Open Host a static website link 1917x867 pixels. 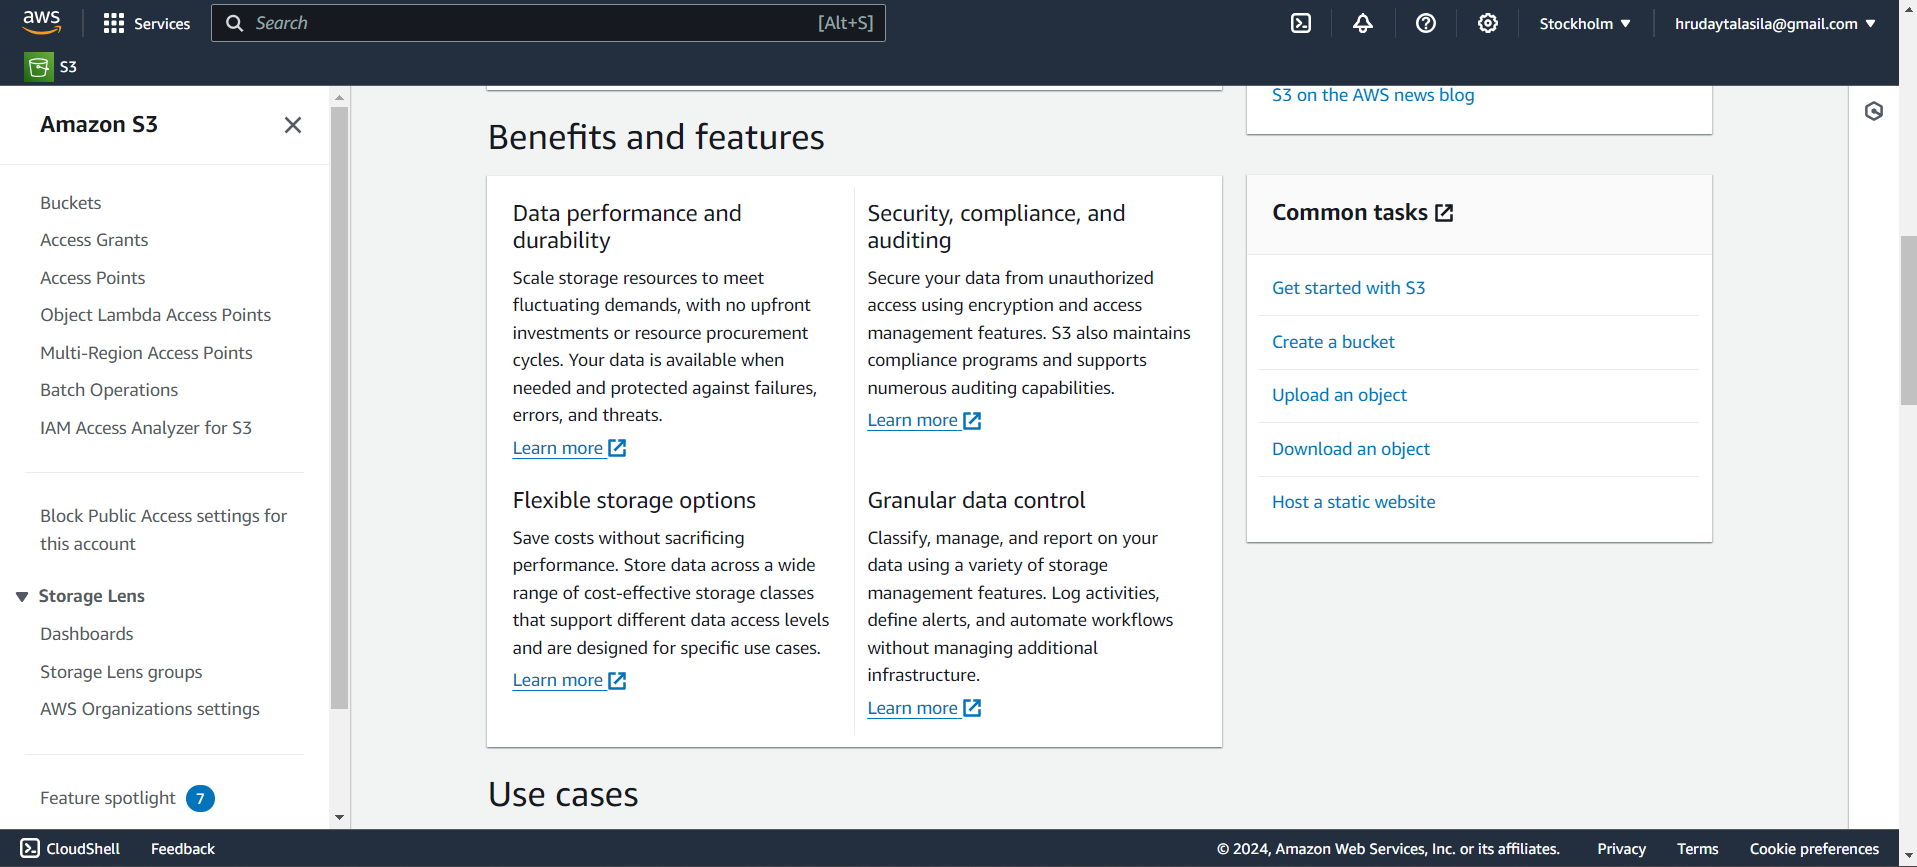(x=1353, y=502)
